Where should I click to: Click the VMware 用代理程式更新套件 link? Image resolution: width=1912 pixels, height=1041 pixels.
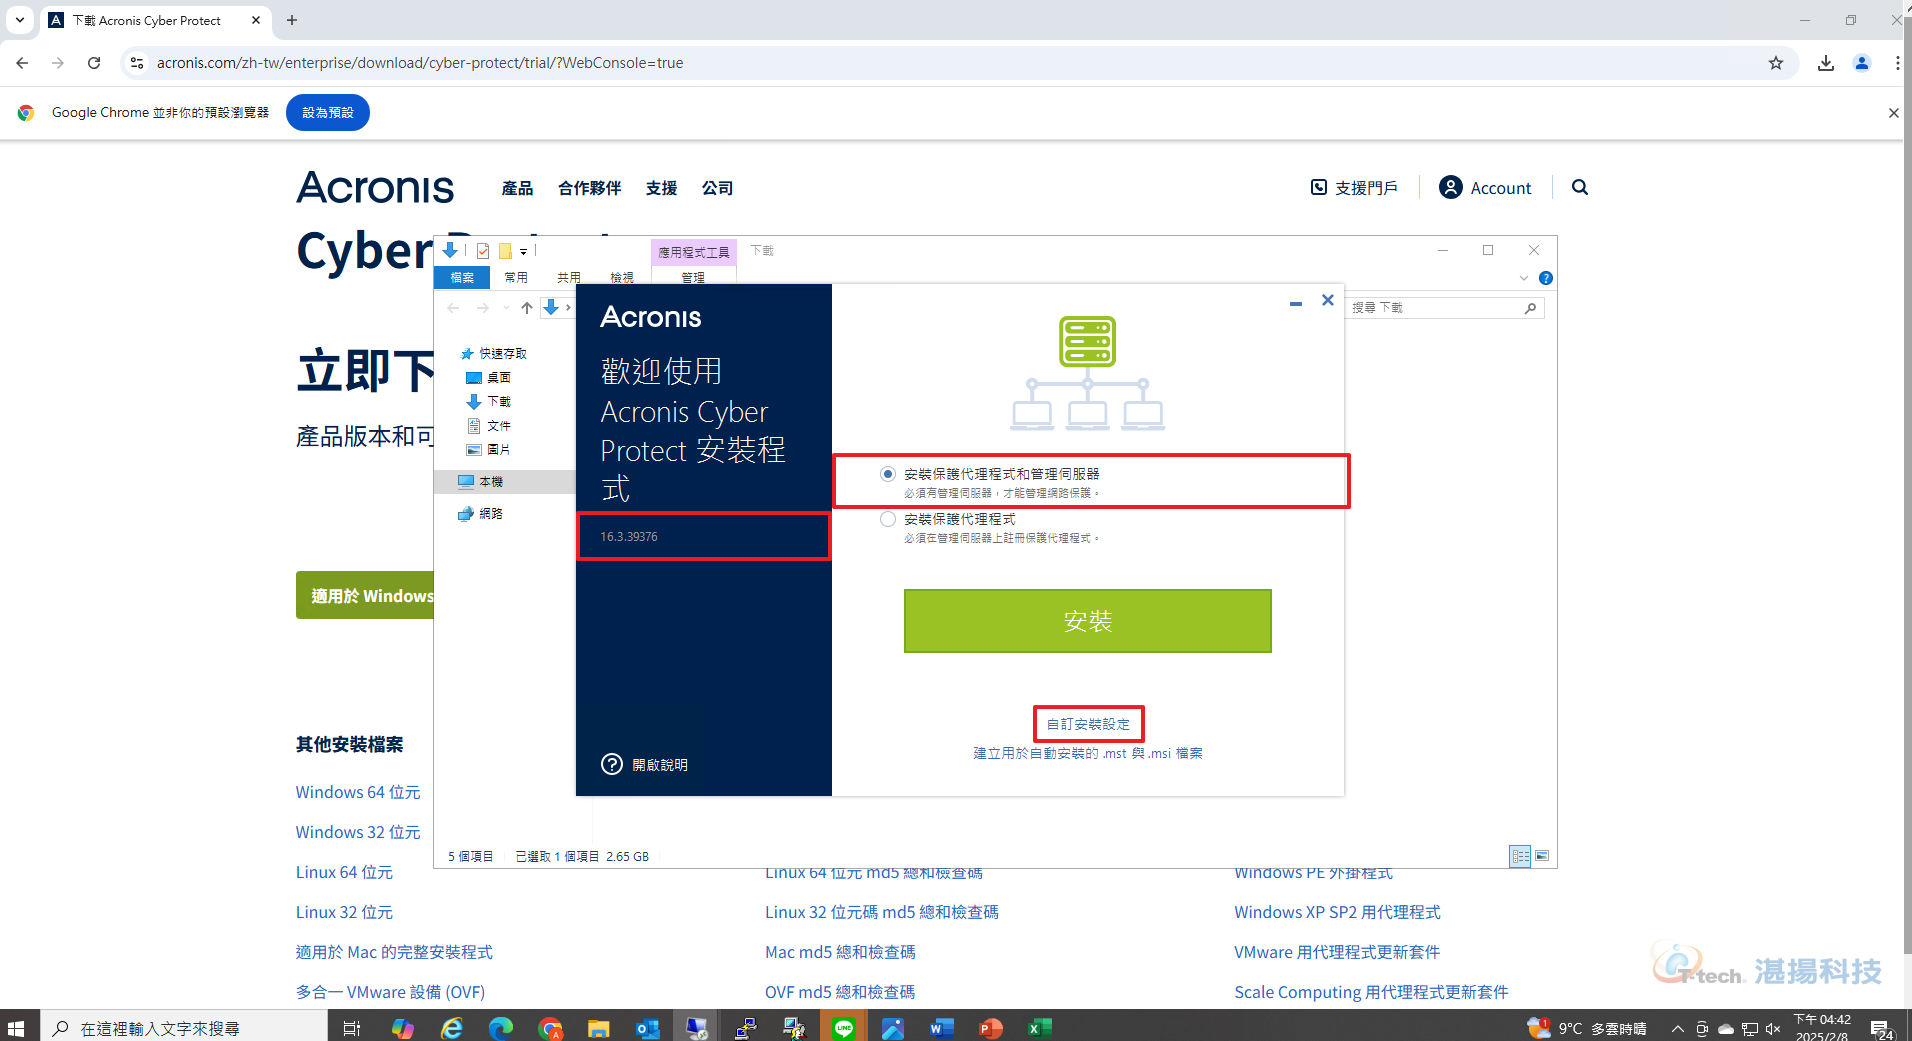click(1337, 952)
